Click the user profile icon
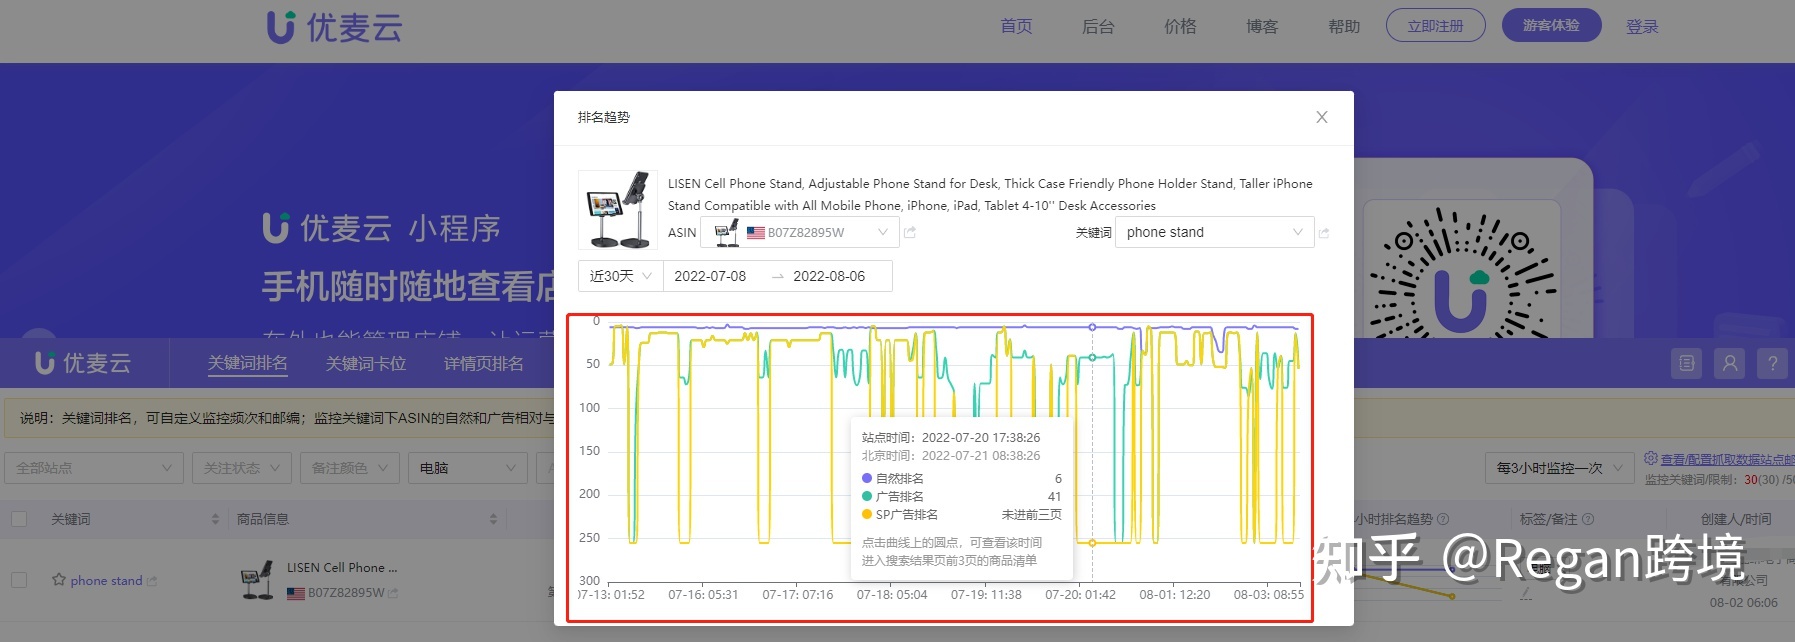1795x642 pixels. click(x=1729, y=363)
